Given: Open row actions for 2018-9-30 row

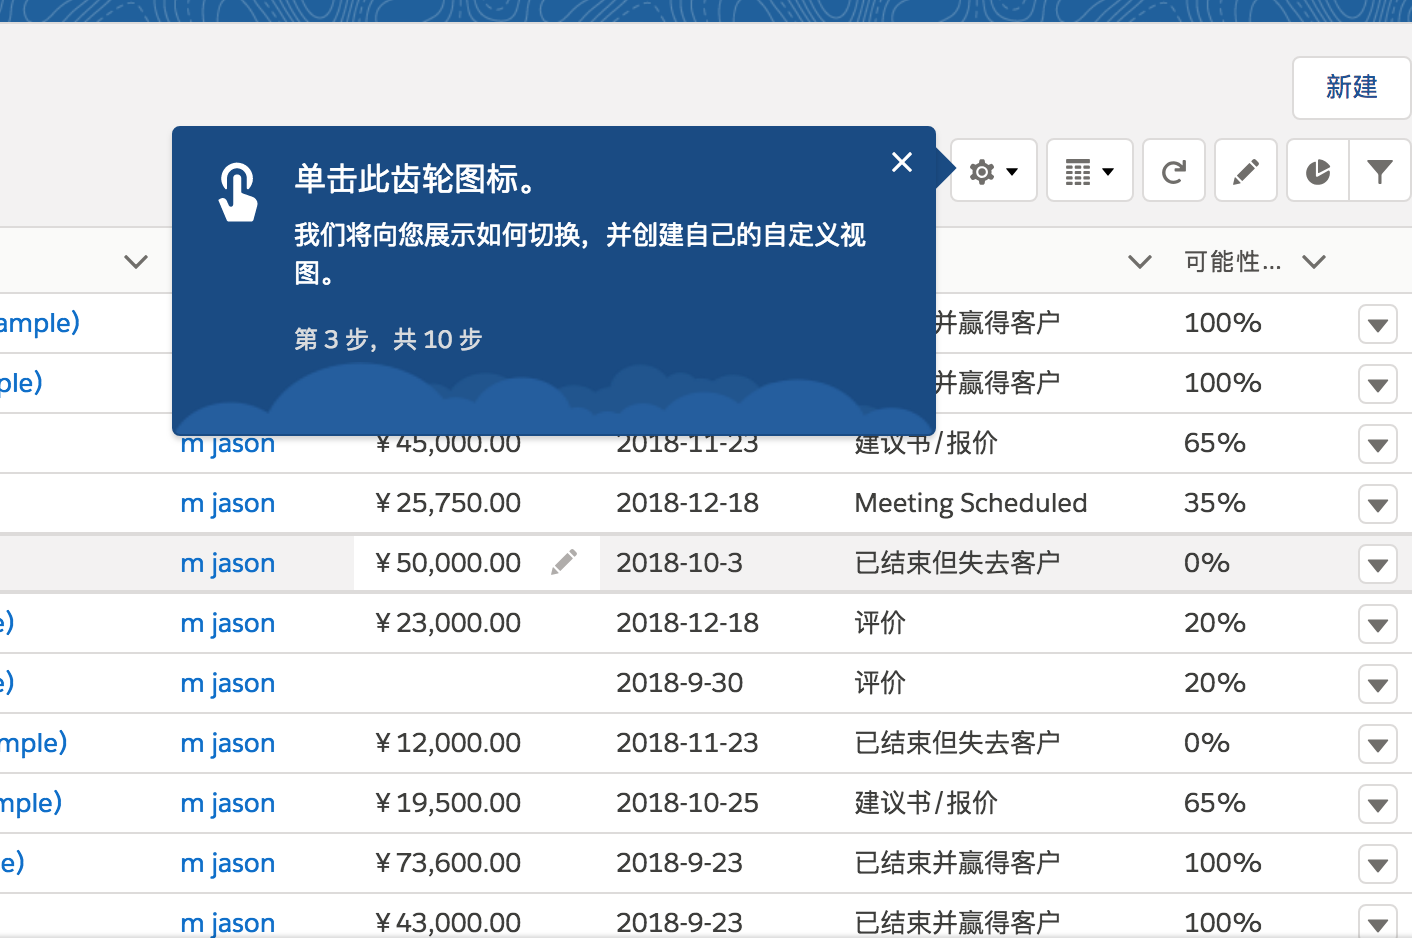Looking at the screenshot, I should 1378,685.
